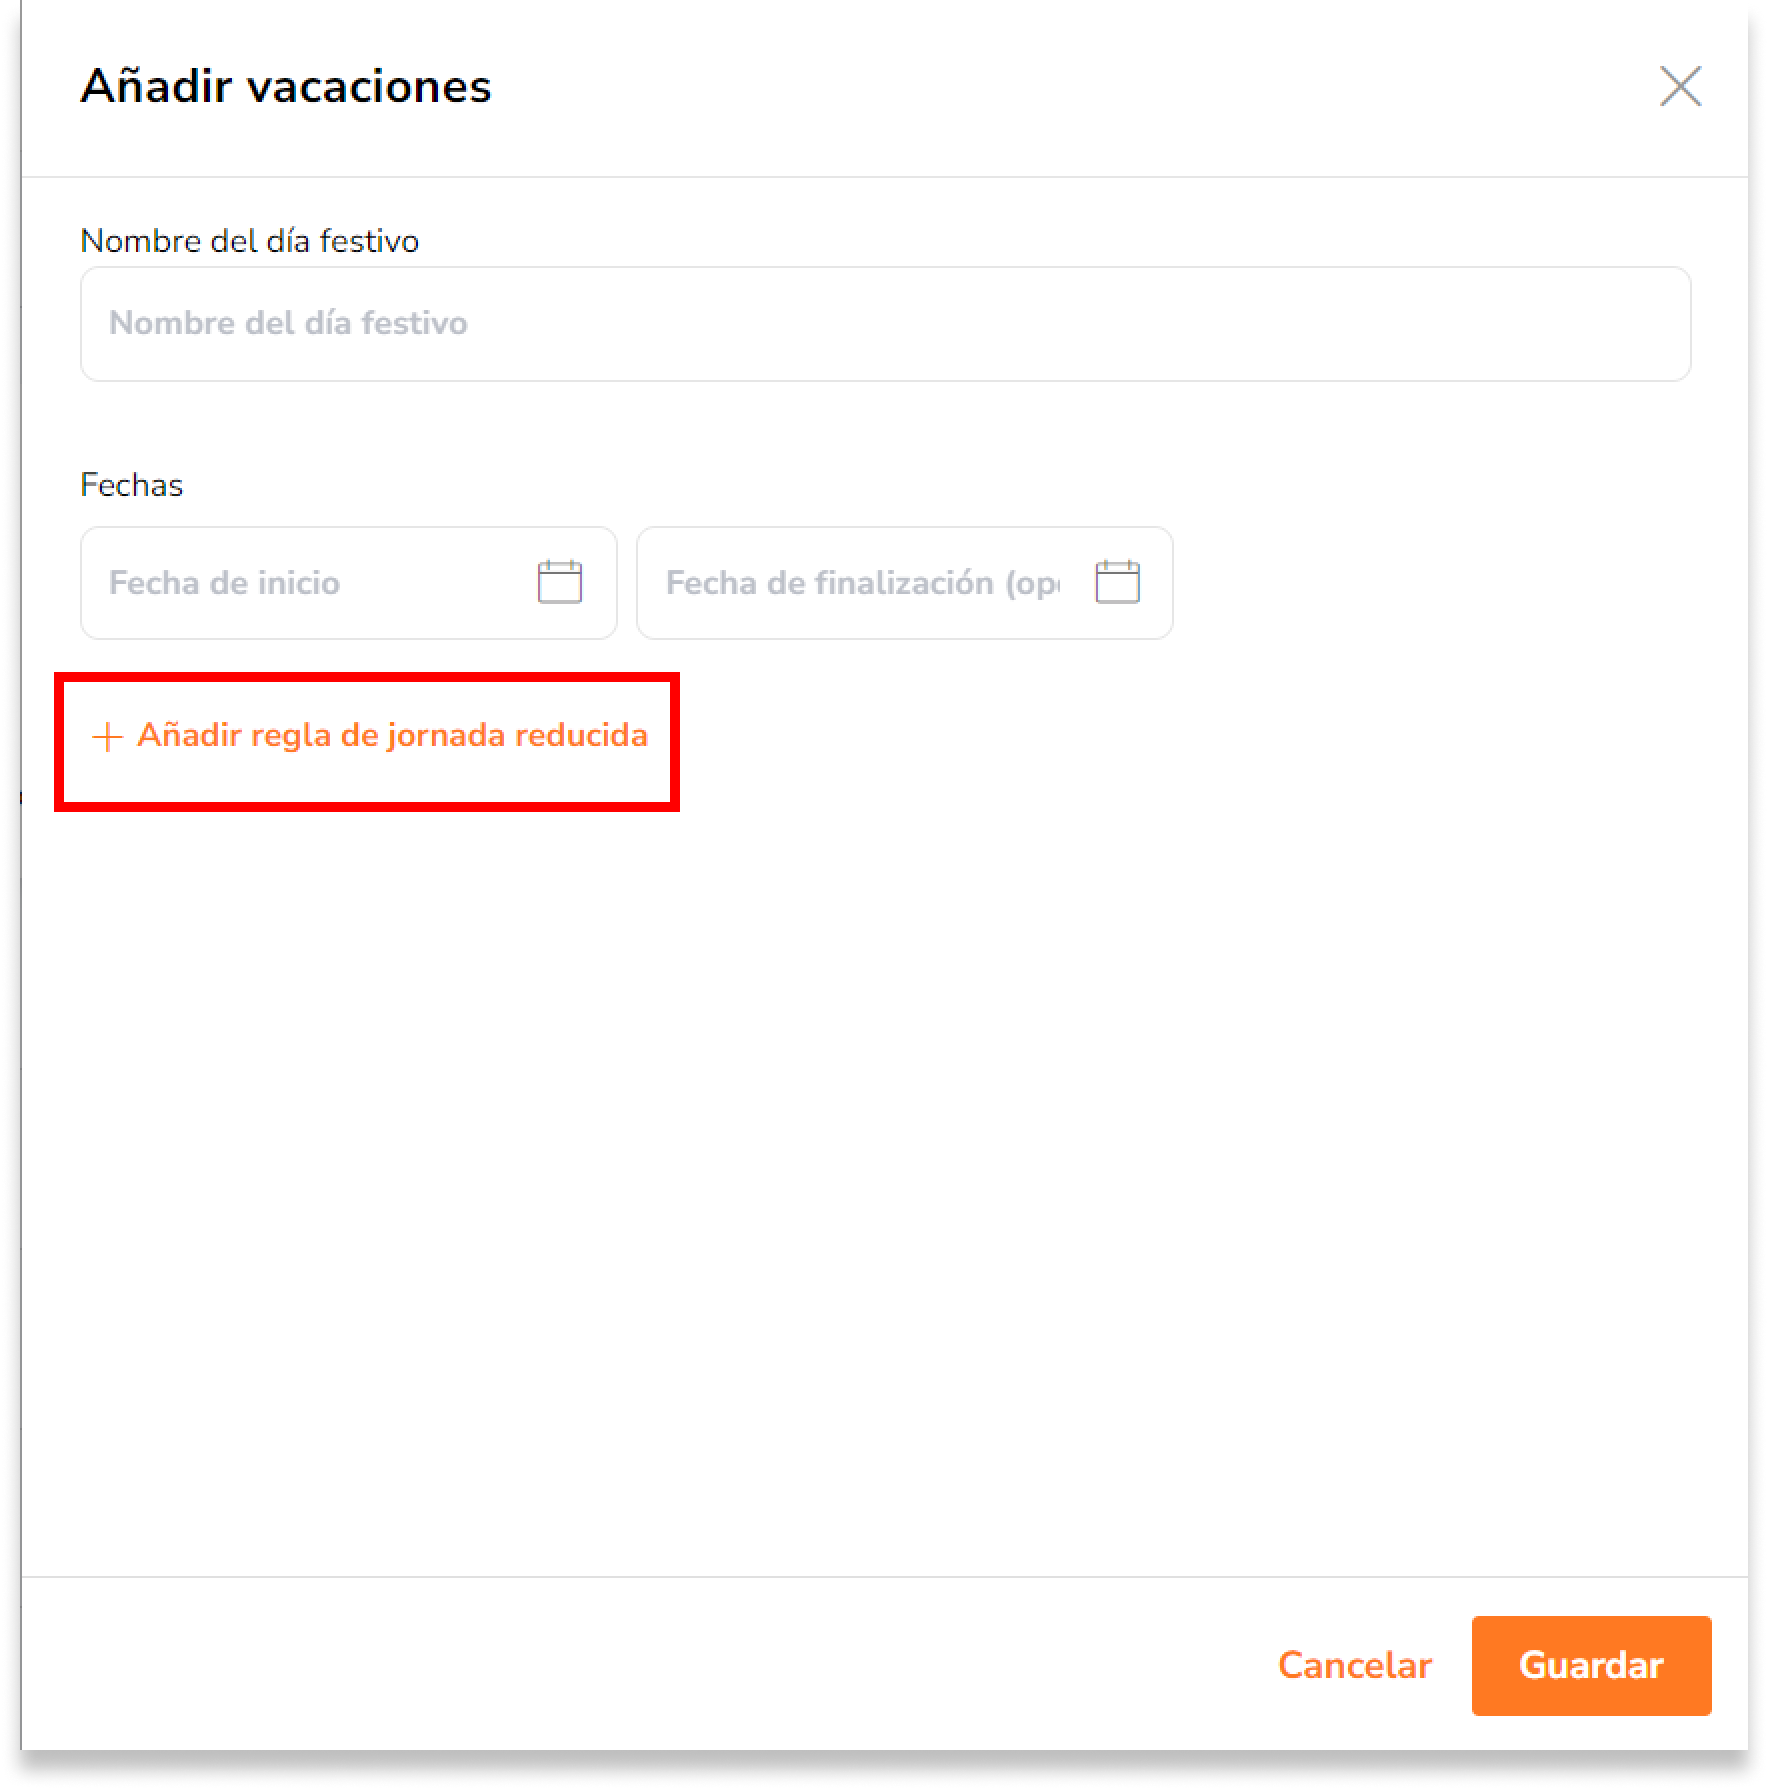This screenshot has height=1790, width=1768.
Task: Add a reduced workday rule link
Action: (x=392, y=735)
